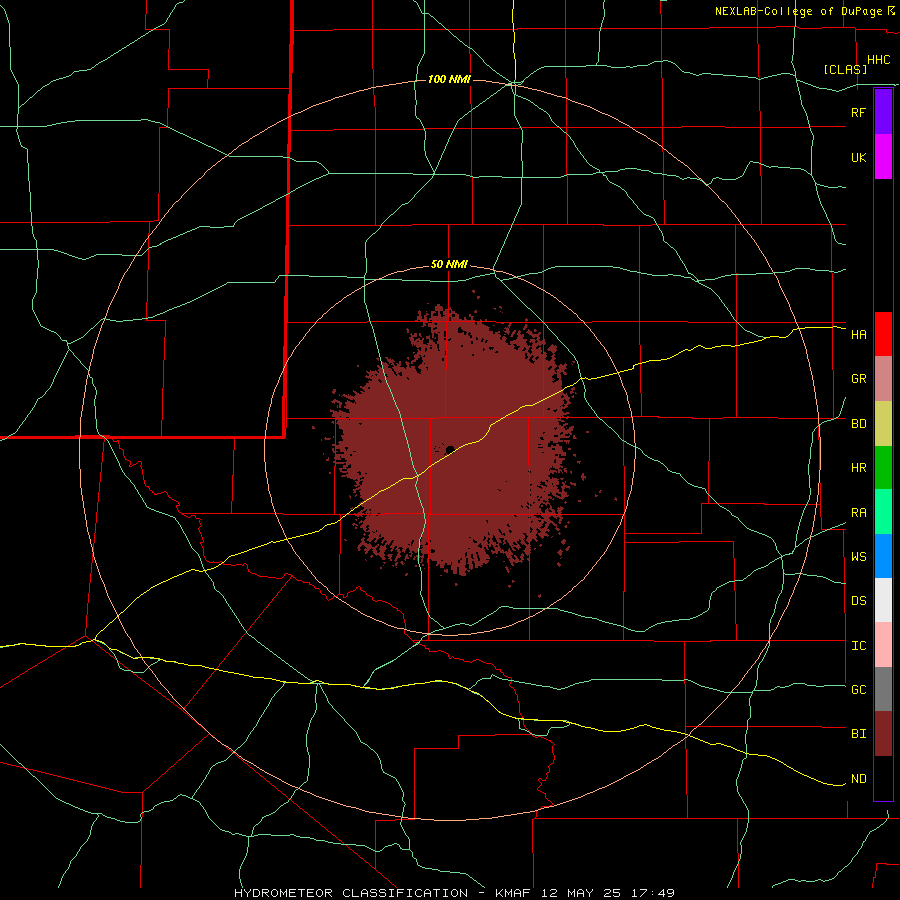Click the UK legend label

coord(858,157)
